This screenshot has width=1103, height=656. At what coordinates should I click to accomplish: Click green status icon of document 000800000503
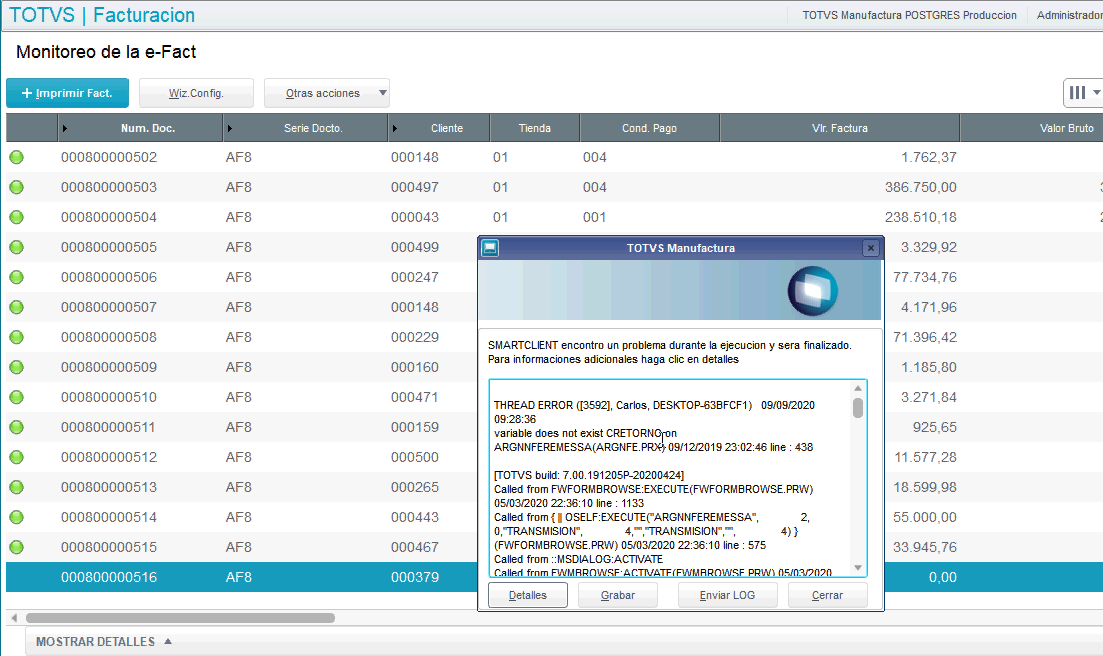point(16,187)
